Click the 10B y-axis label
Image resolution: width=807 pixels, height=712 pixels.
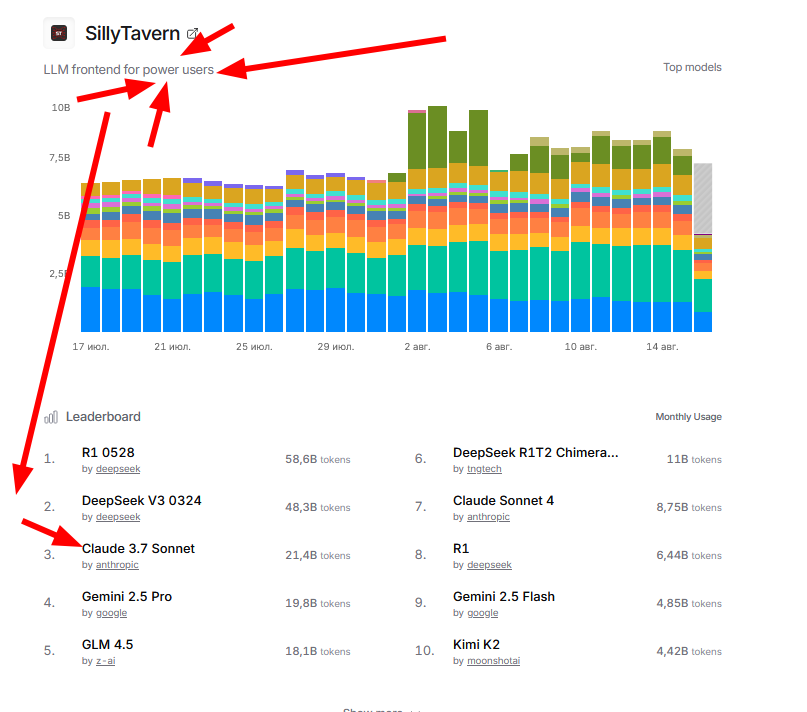(x=61, y=108)
